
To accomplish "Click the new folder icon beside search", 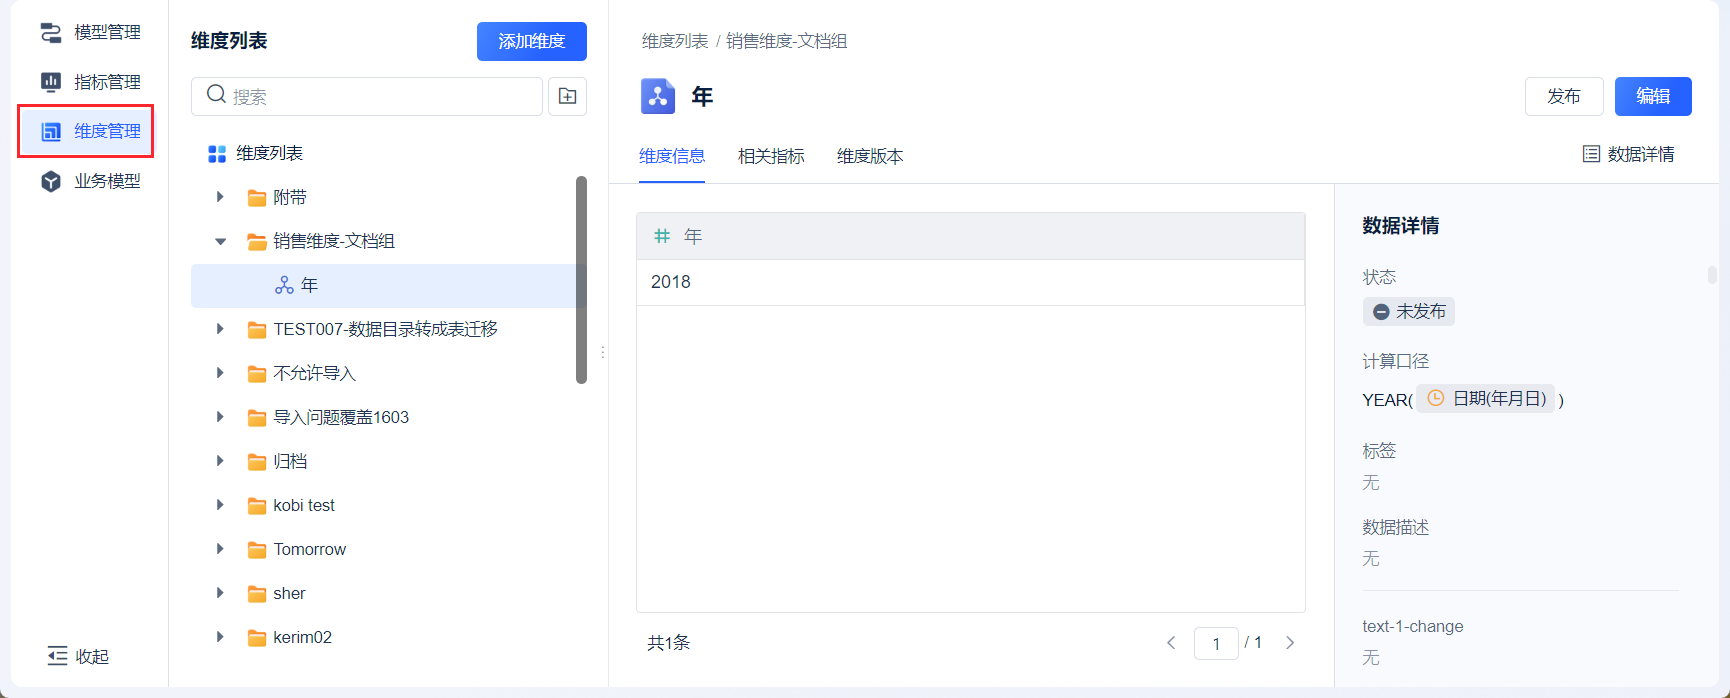I will (567, 96).
